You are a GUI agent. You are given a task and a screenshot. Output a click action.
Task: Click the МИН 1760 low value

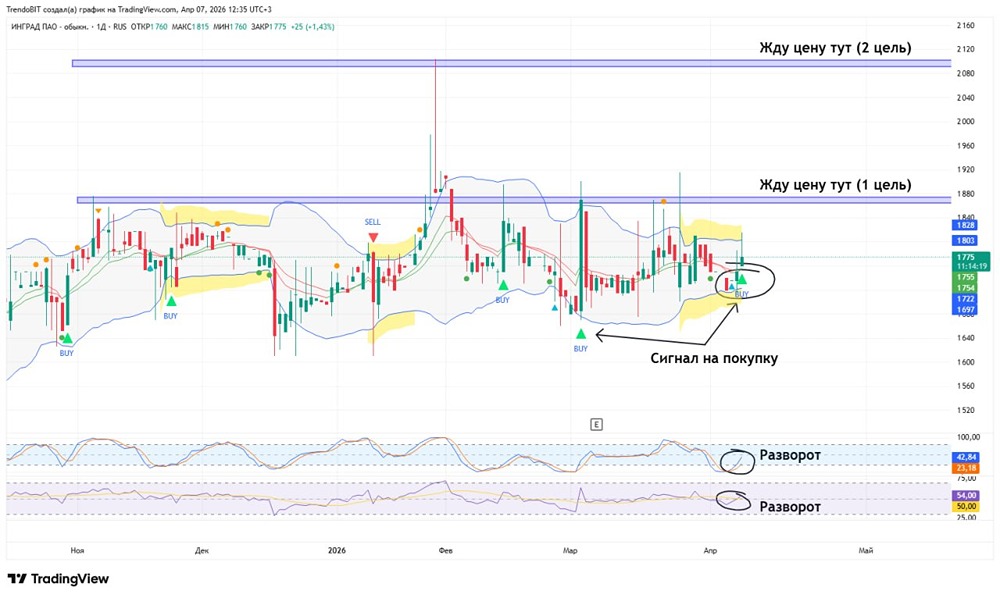[230, 27]
